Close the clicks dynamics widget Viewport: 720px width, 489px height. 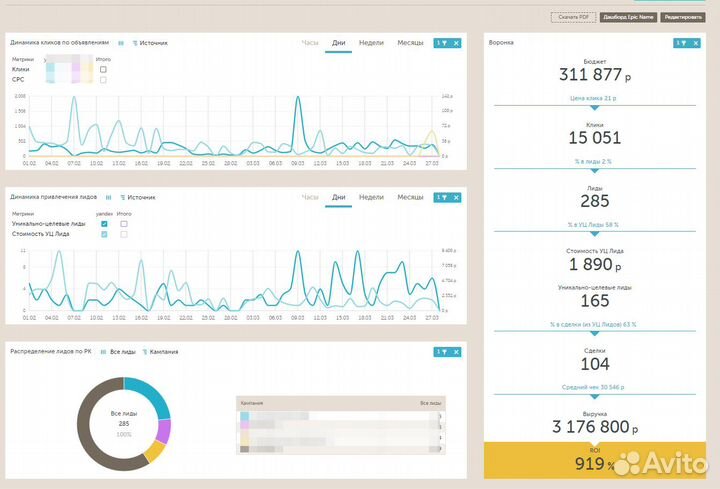(x=456, y=43)
